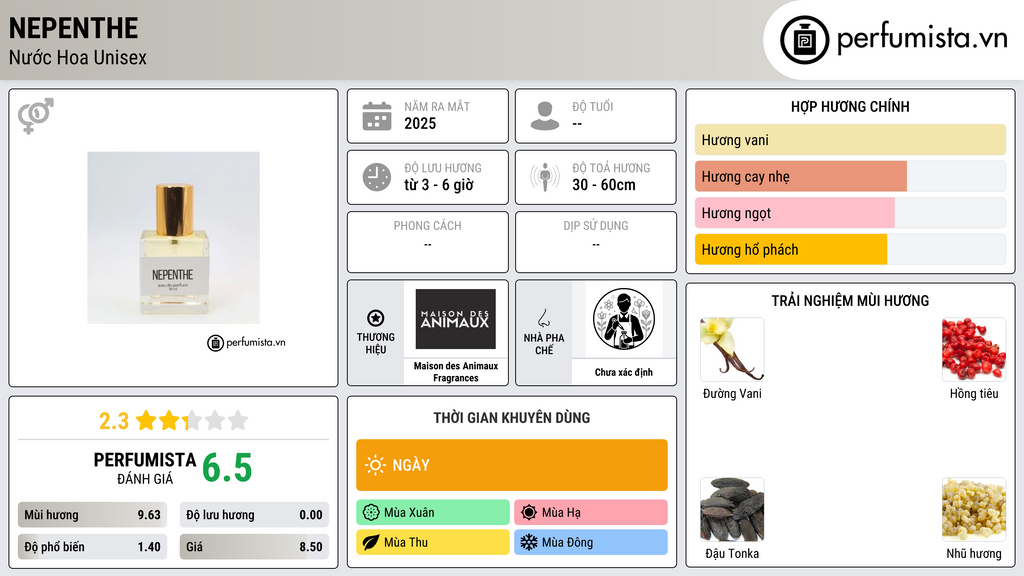Click the Độ lưu hương 0.00 score bar

[x=254, y=515]
